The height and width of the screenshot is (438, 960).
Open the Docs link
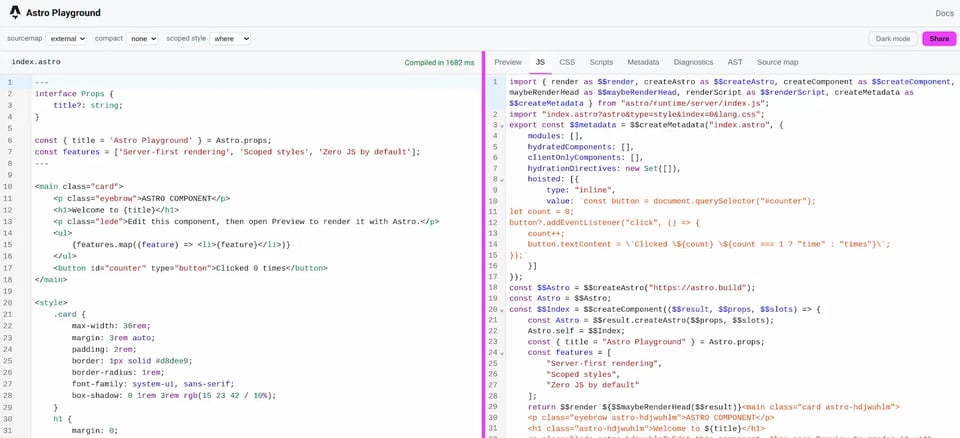944,13
